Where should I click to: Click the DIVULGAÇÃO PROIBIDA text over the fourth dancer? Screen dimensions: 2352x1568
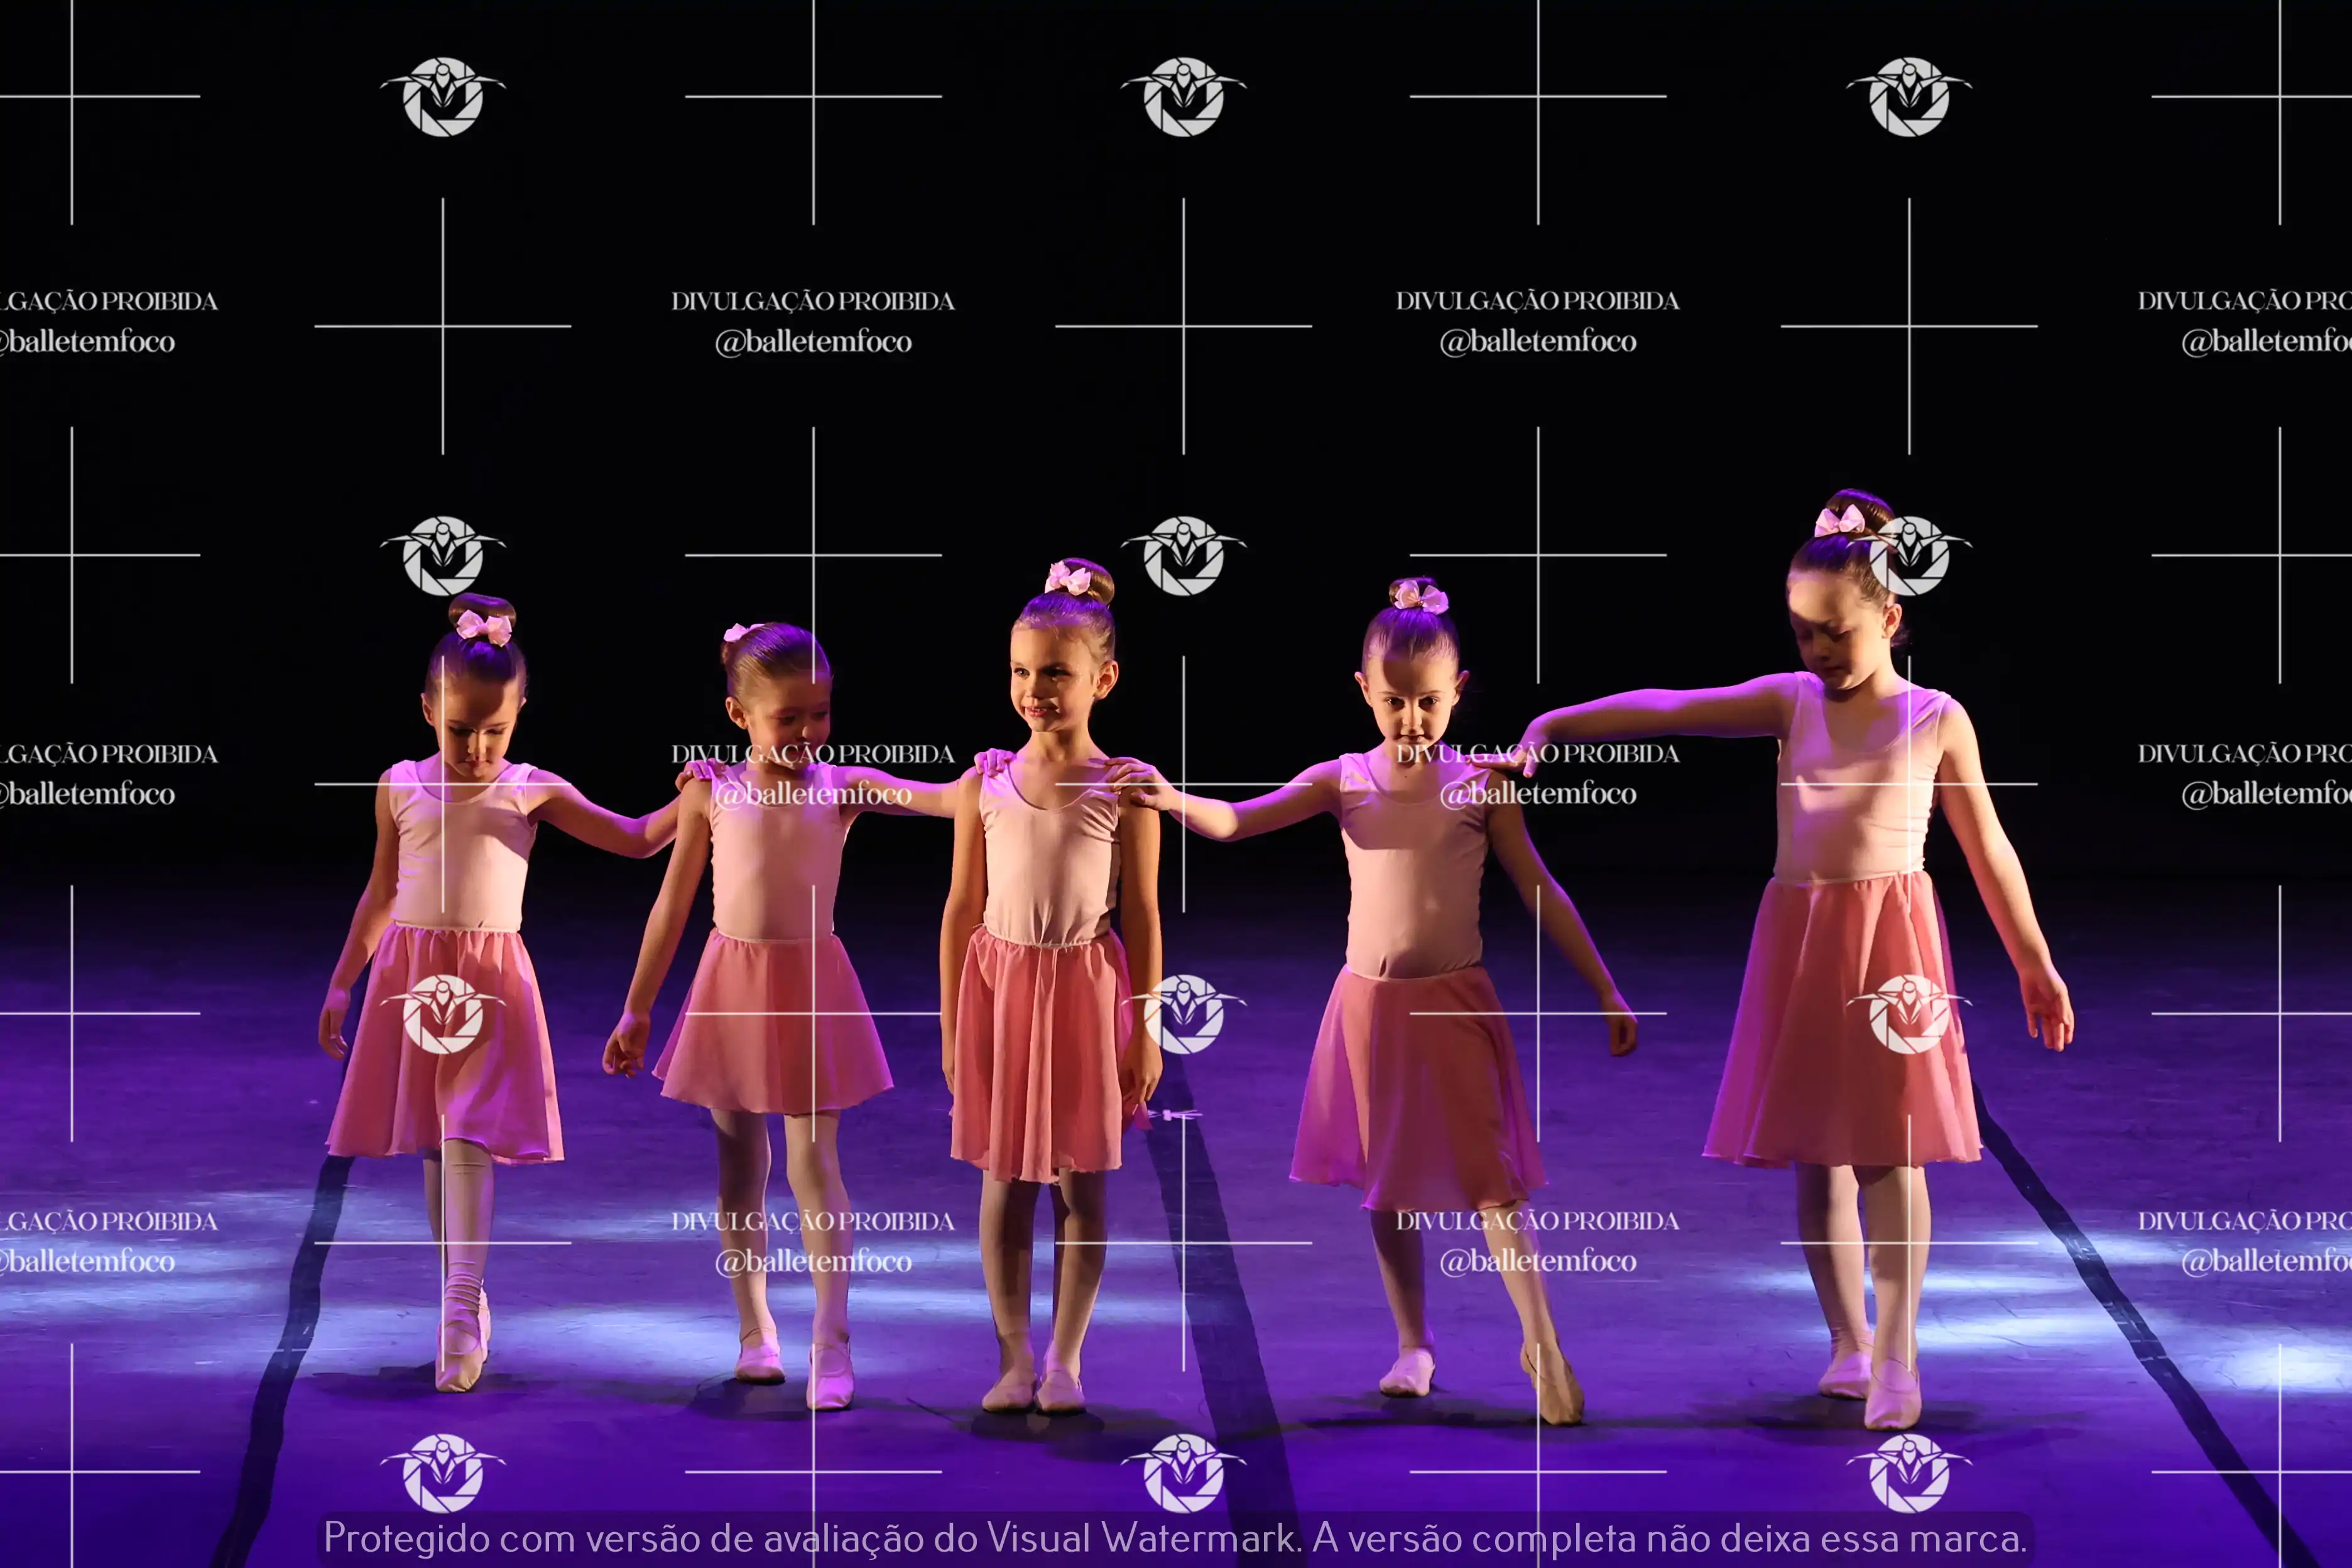[1538, 753]
